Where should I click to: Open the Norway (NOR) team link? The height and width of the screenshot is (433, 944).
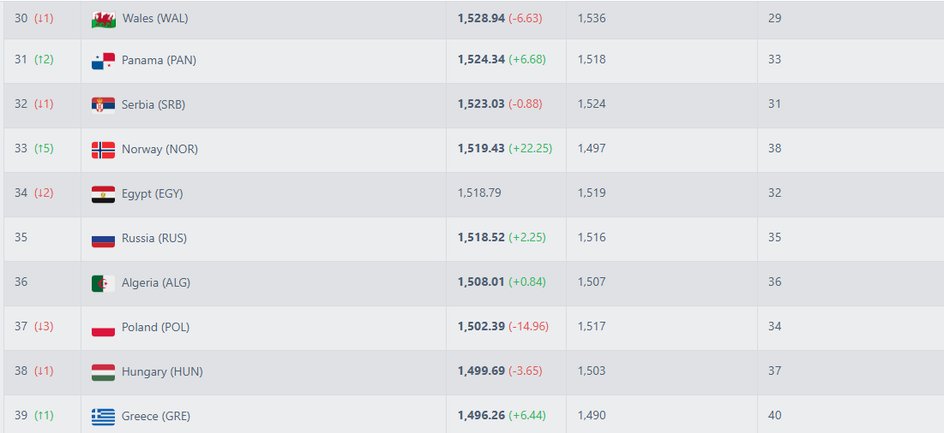(x=160, y=149)
